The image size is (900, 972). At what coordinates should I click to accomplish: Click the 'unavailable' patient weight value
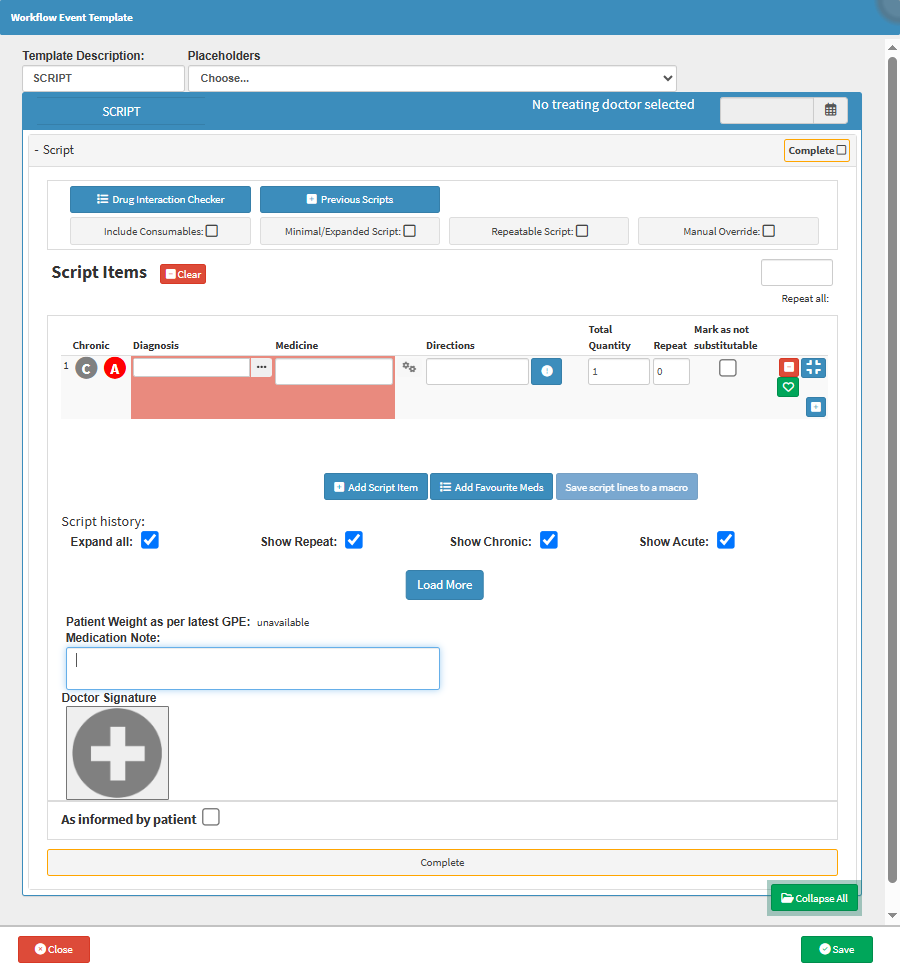click(283, 622)
